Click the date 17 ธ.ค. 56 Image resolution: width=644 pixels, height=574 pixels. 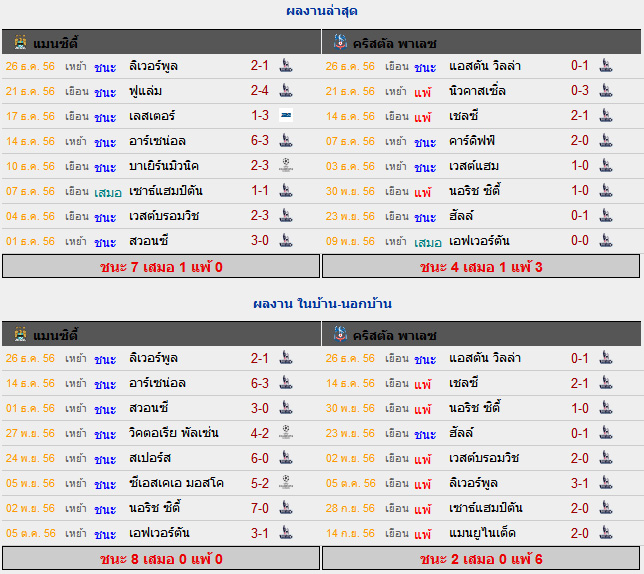[30, 116]
